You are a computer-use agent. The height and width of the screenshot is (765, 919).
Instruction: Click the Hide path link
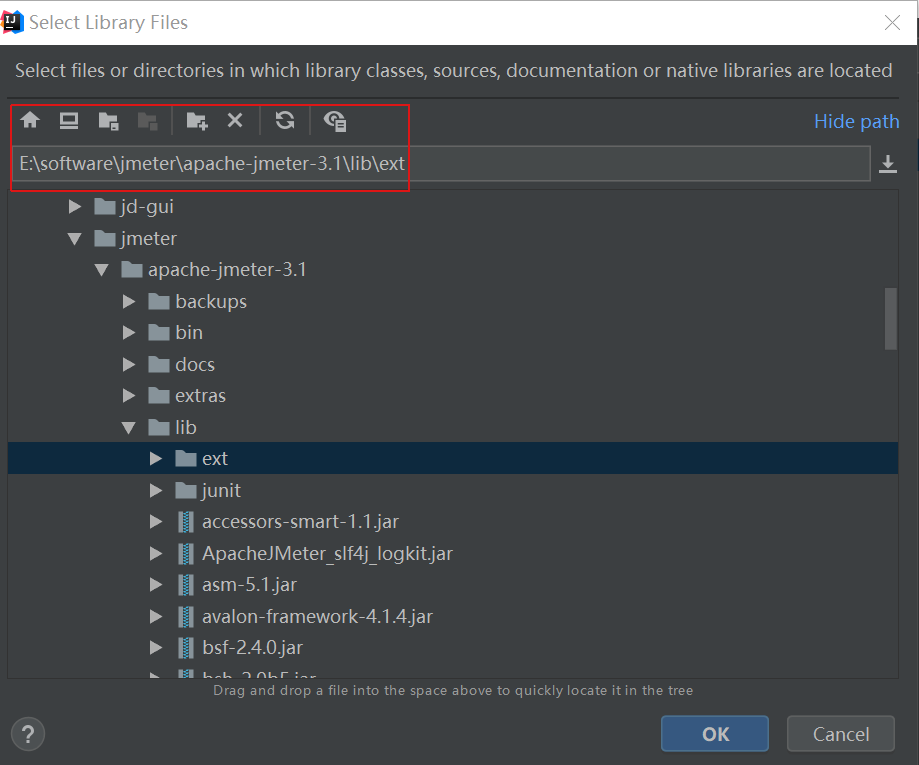pyautogui.click(x=856, y=120)
